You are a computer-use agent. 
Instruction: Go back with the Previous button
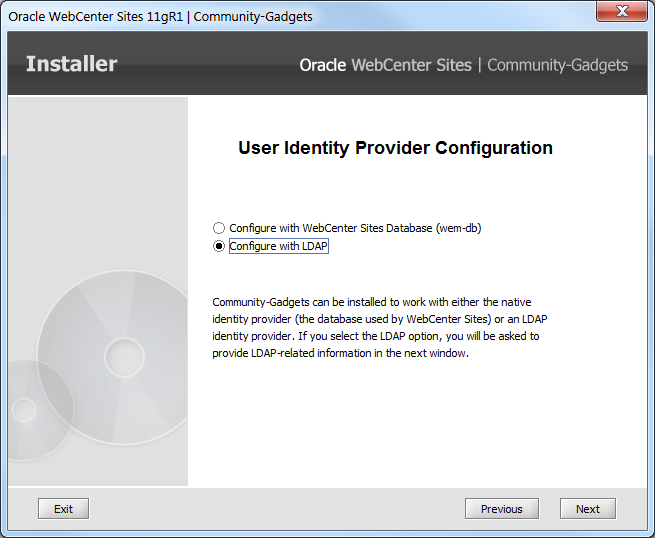502,509
